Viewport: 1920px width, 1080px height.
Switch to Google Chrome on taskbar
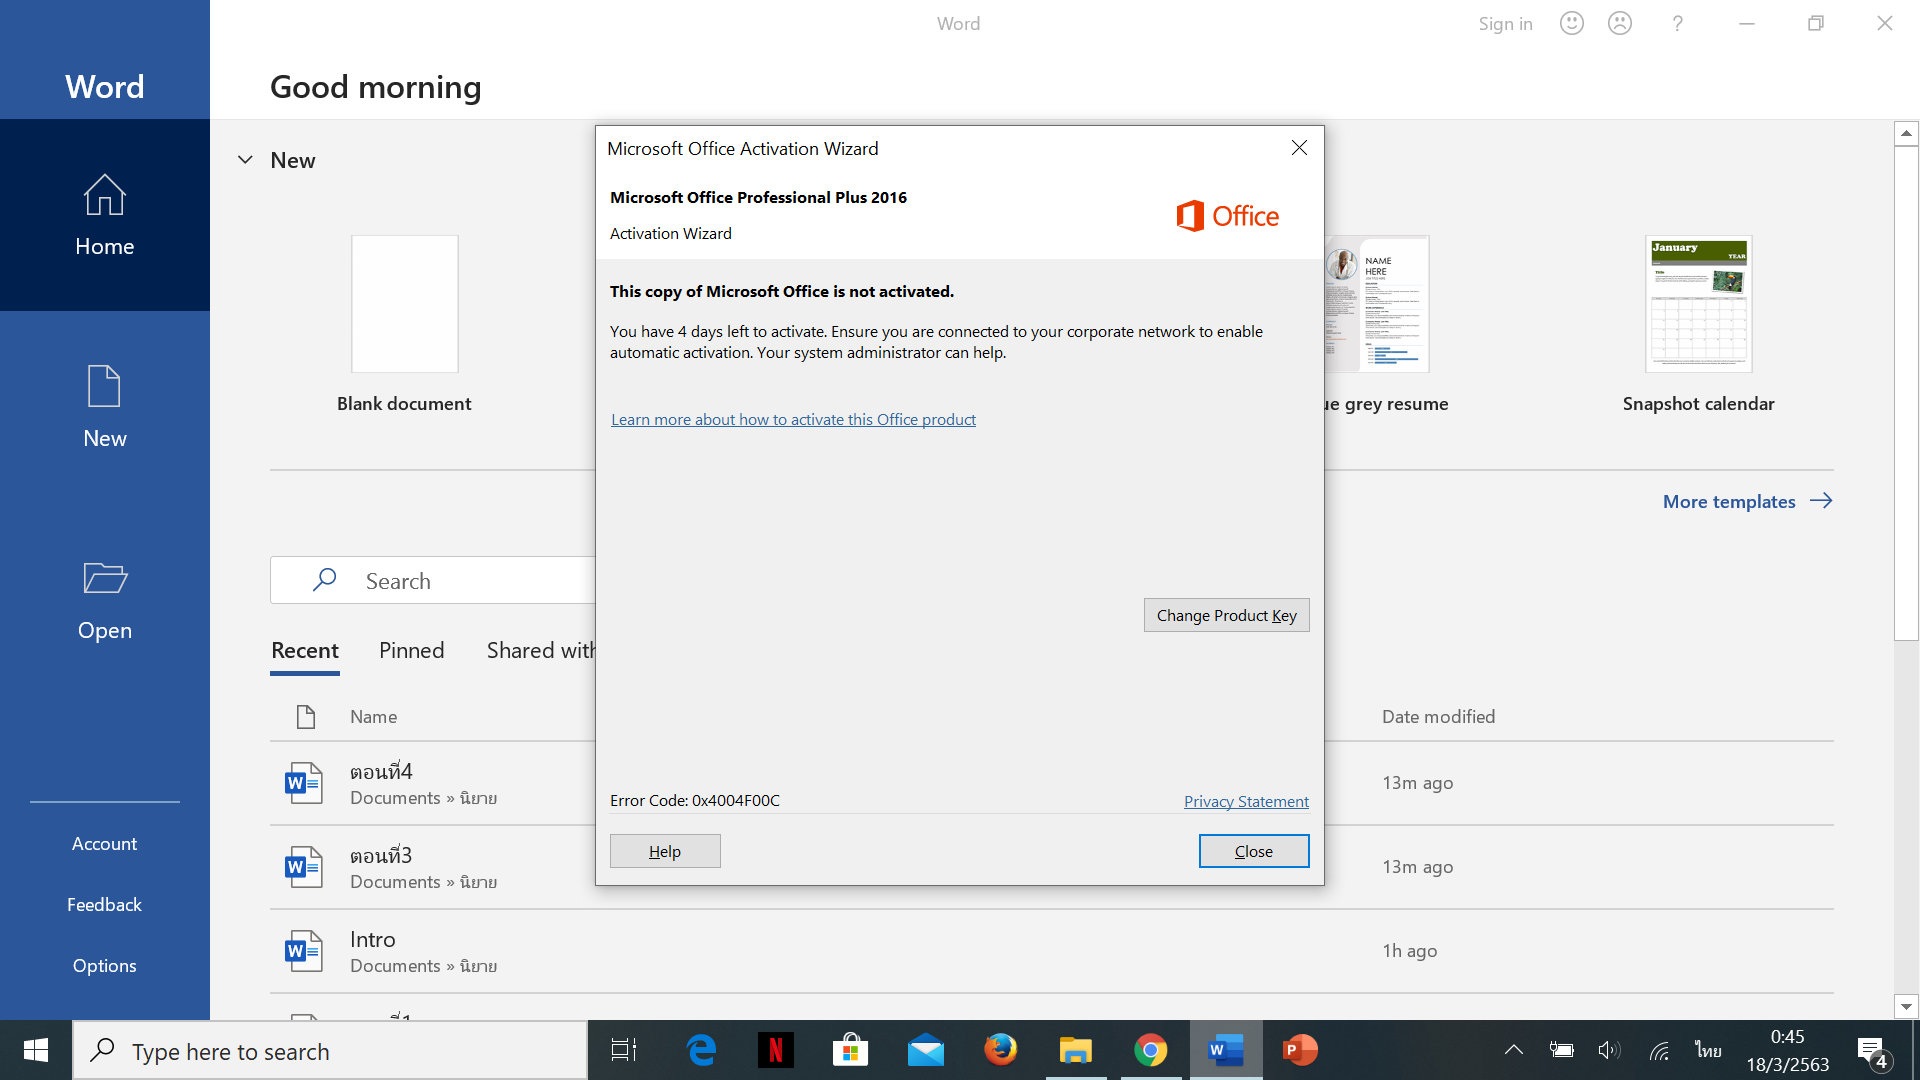(1151, 1050)
